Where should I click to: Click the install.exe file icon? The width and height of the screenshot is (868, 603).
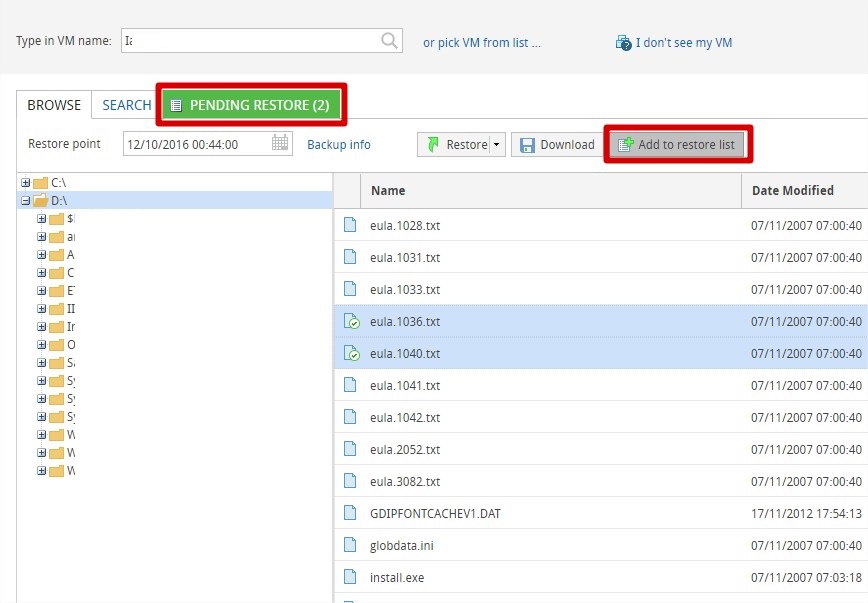point(350,577)
